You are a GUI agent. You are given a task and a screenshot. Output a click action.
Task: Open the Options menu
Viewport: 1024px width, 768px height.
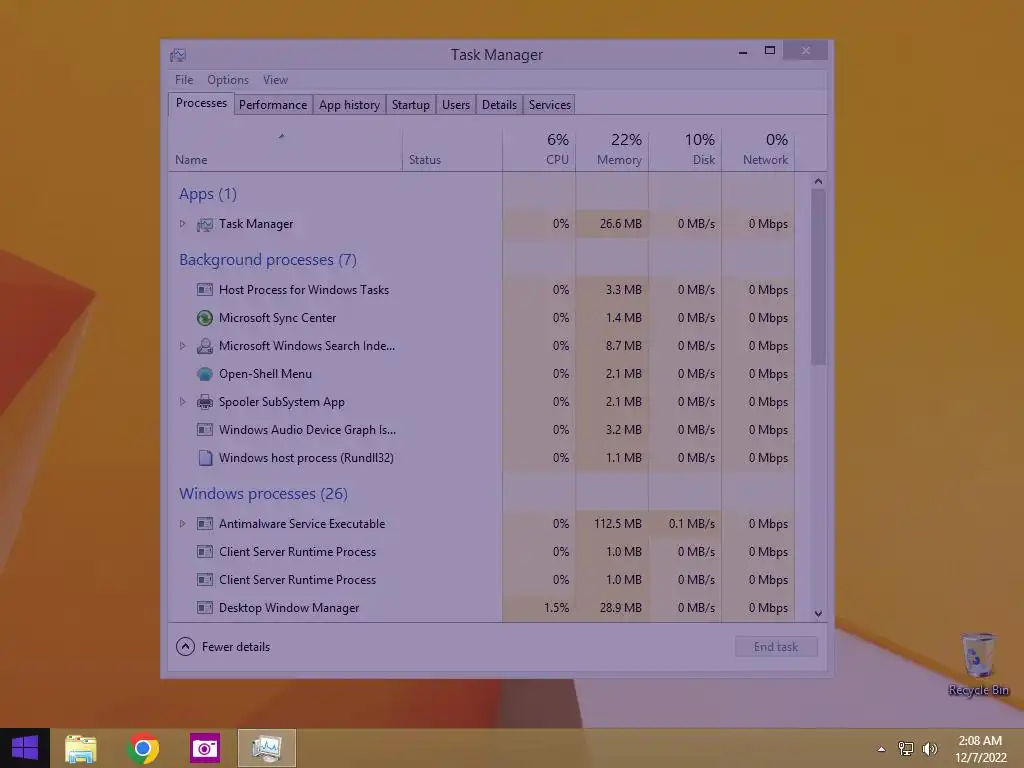(228, 80)
